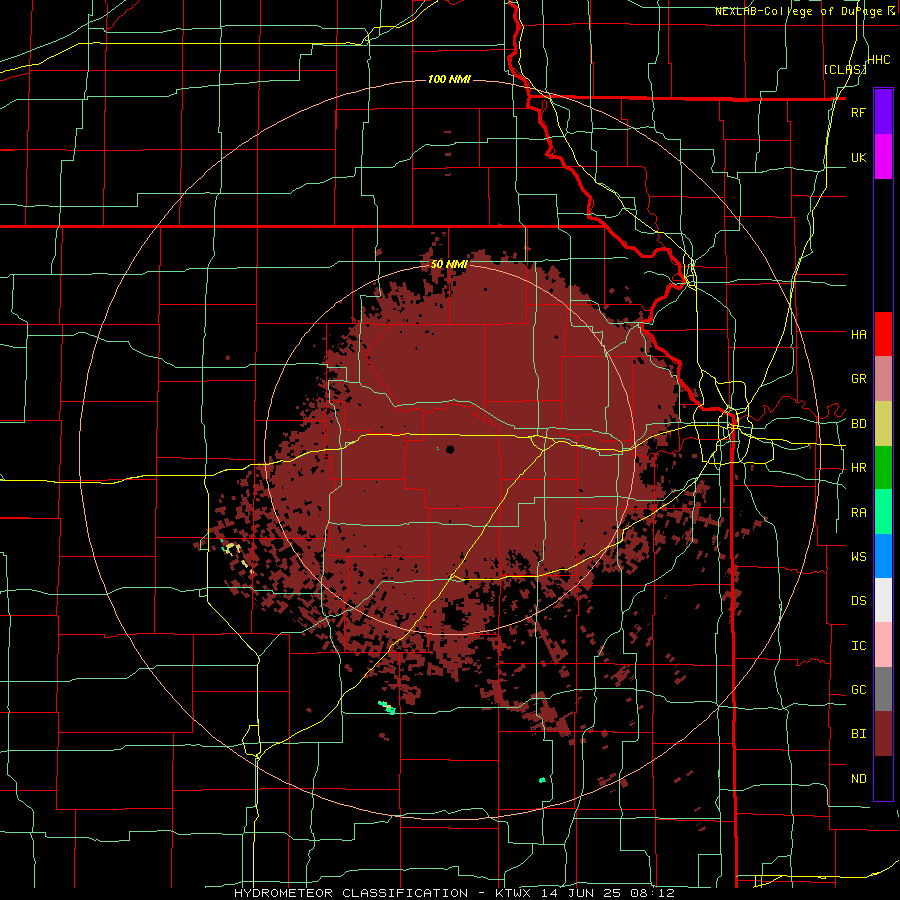The width and height of the screenshot is (900, 900).
Task: Click the RA legend label
Action: [x=858, y=513]
